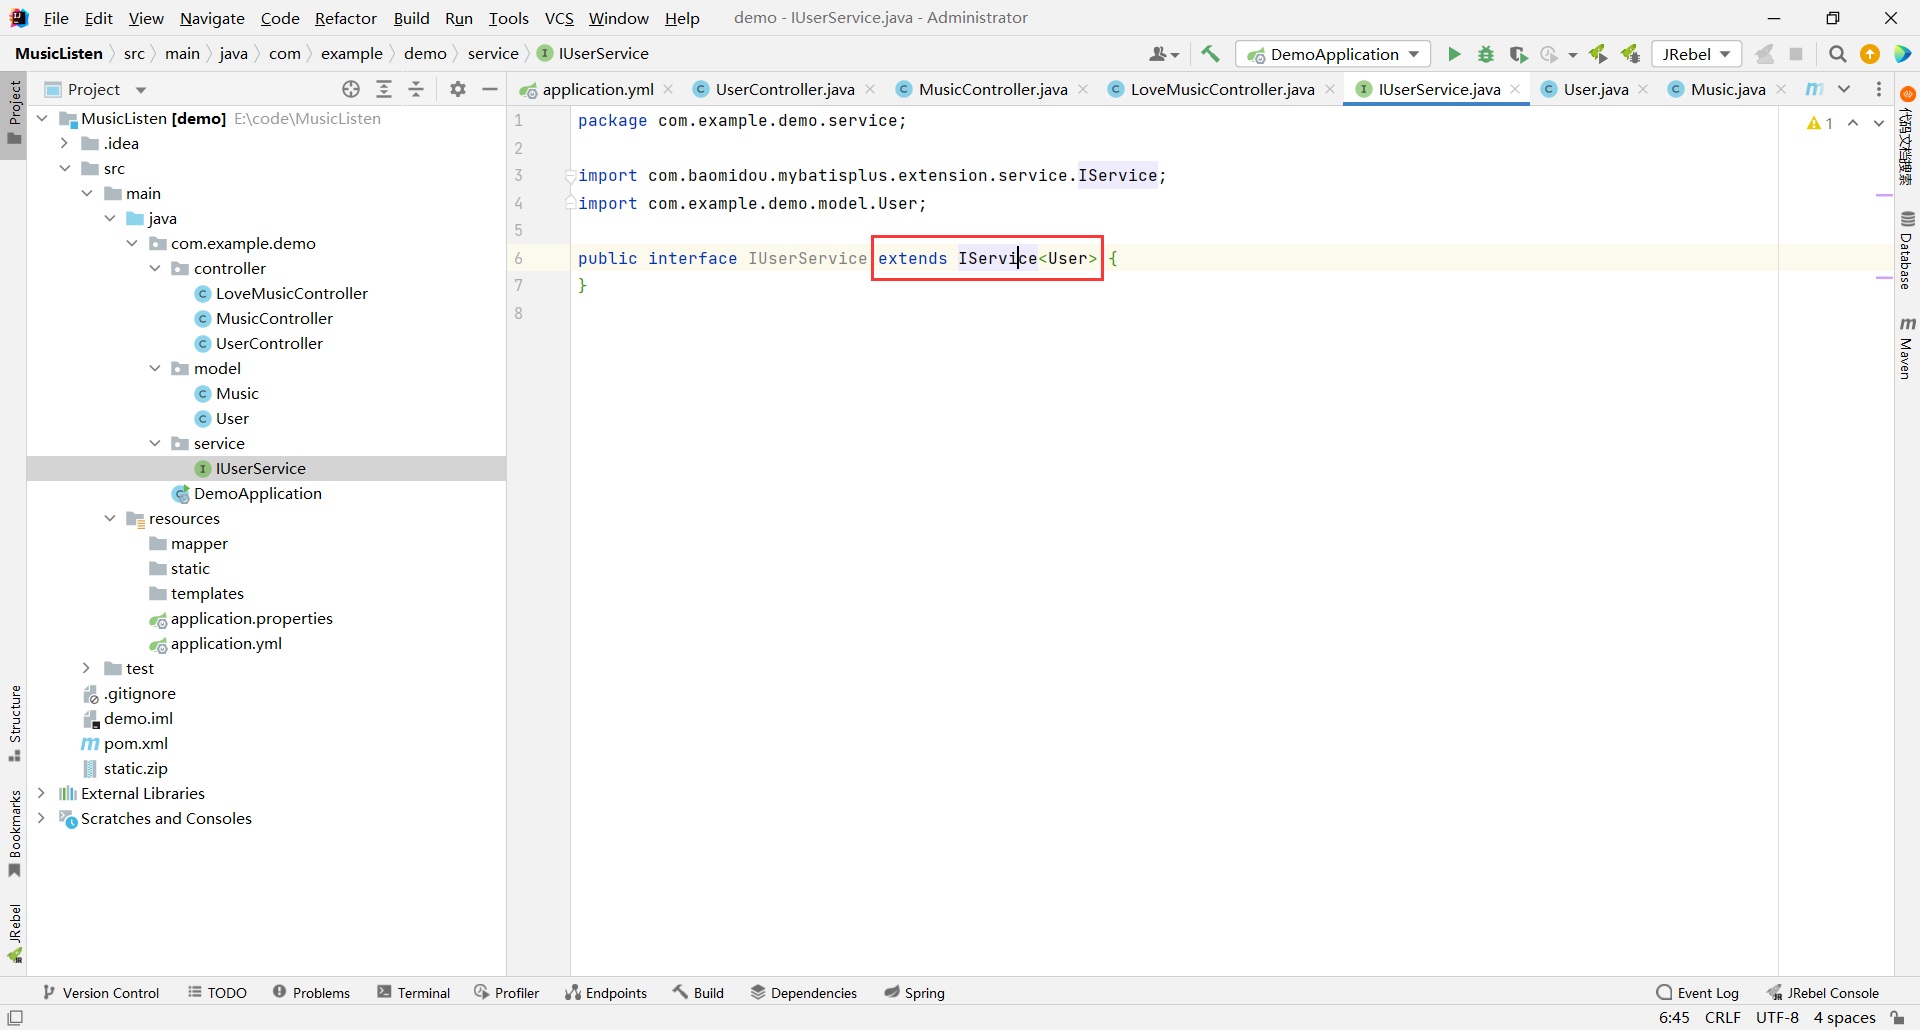
Task: Open editor tabs more options menu
Action: click(x=1879, y=89)
